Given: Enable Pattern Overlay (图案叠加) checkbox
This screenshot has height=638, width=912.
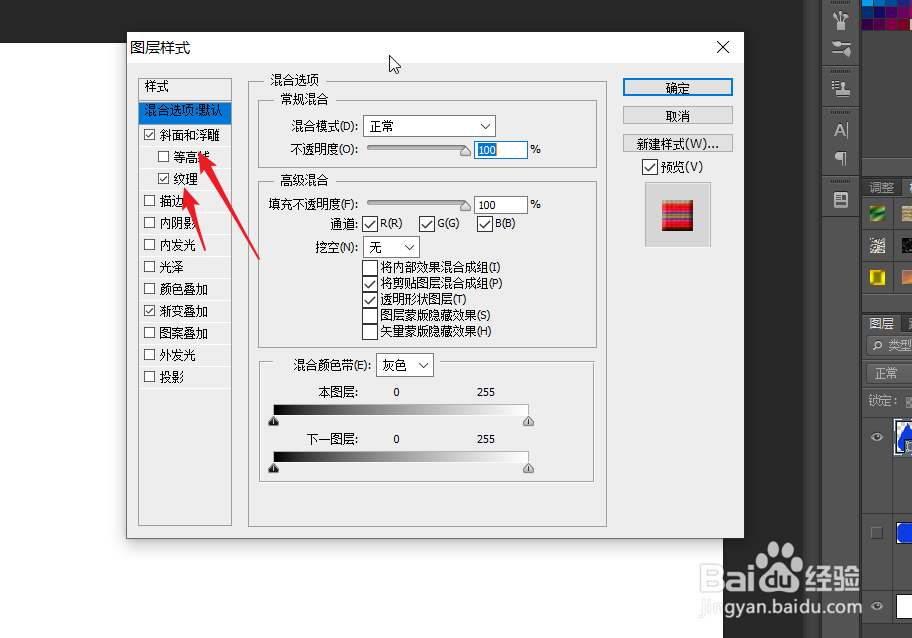Looking at the screenshot, I should pos(149,333).
